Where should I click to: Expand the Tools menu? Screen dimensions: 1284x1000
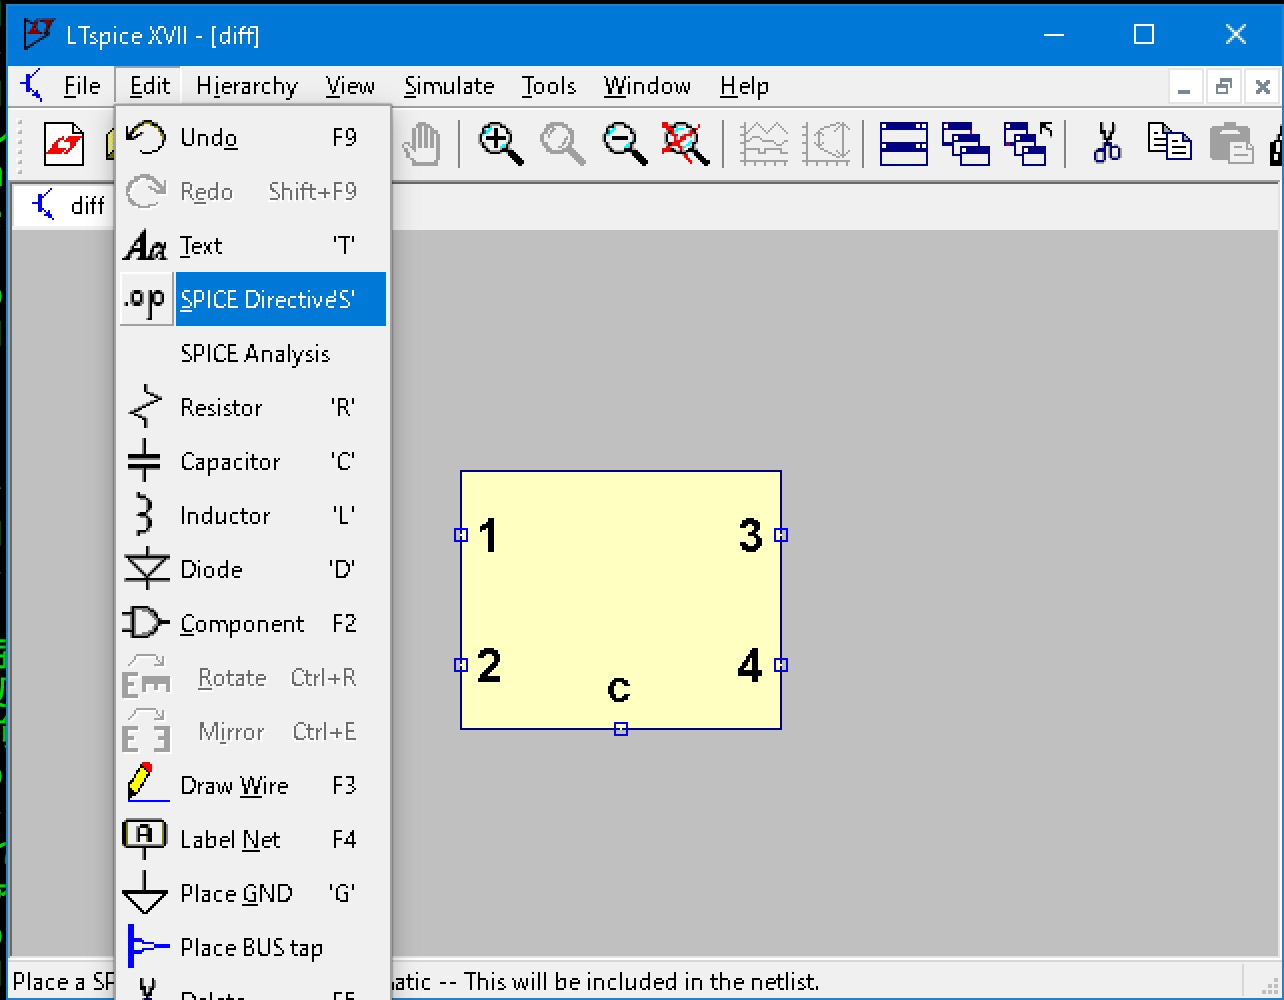pos(548,87)
